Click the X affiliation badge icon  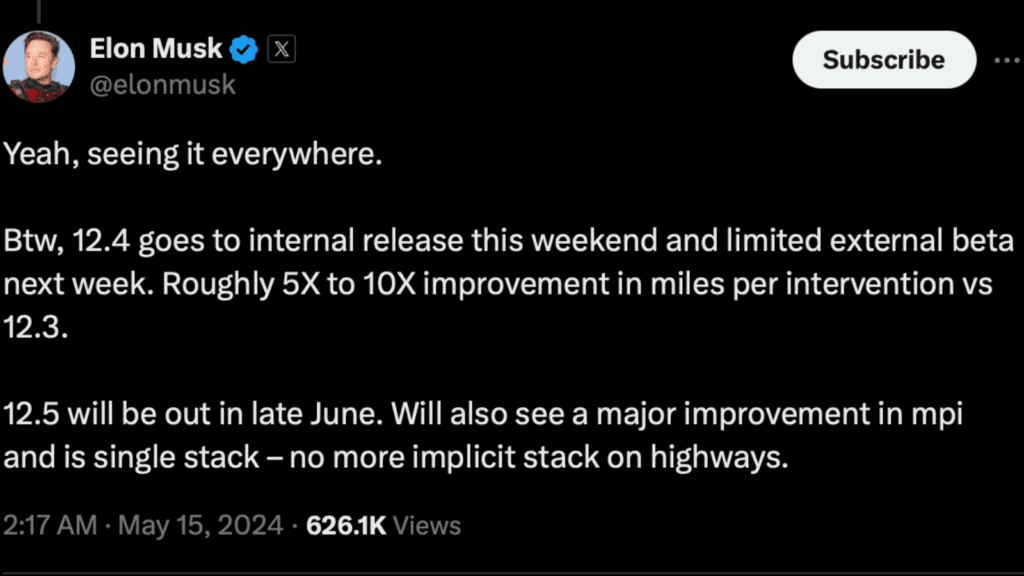[282, 48]
